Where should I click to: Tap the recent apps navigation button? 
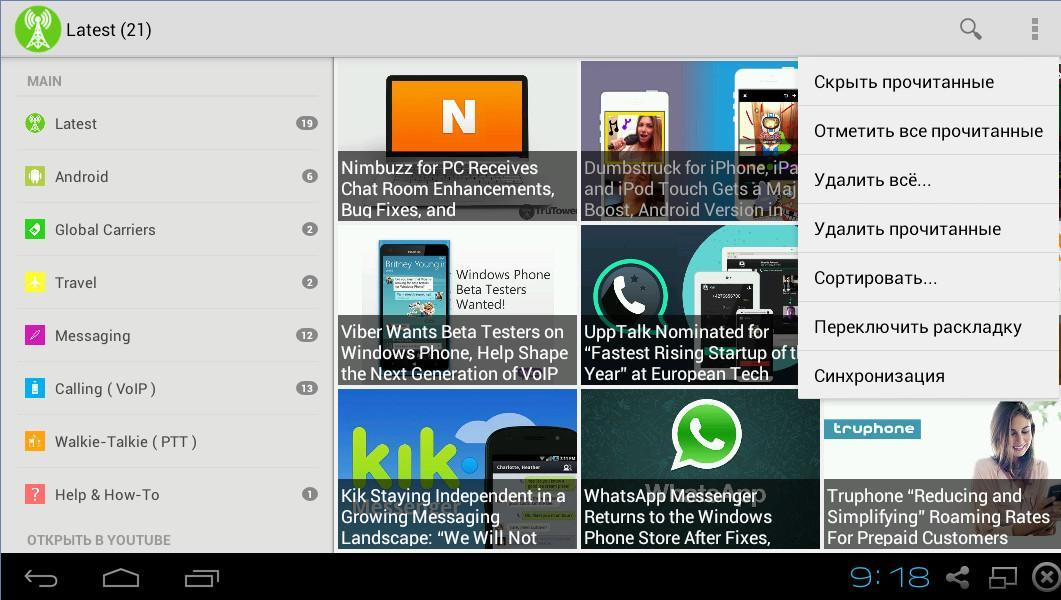tap(202, 578)
